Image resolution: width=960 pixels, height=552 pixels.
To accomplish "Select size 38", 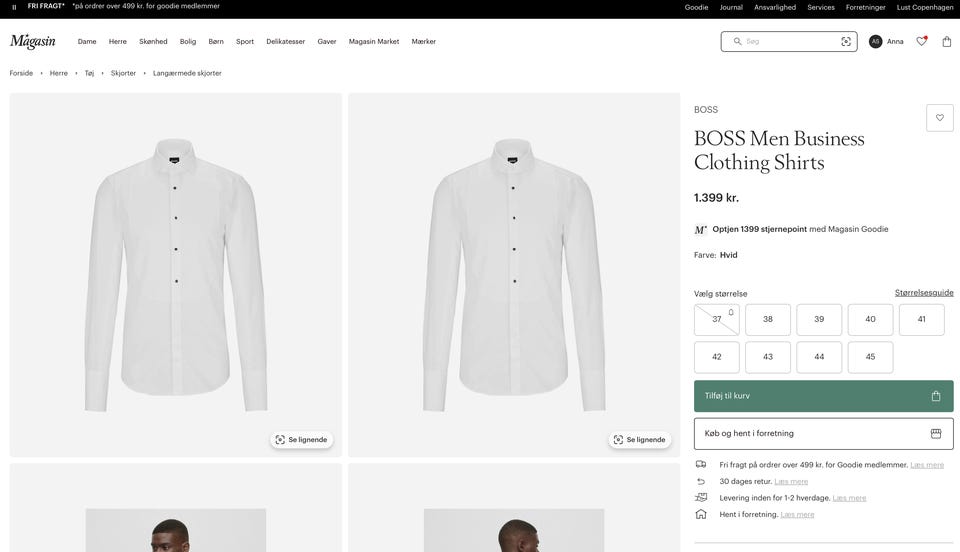I will pos(768,320).
